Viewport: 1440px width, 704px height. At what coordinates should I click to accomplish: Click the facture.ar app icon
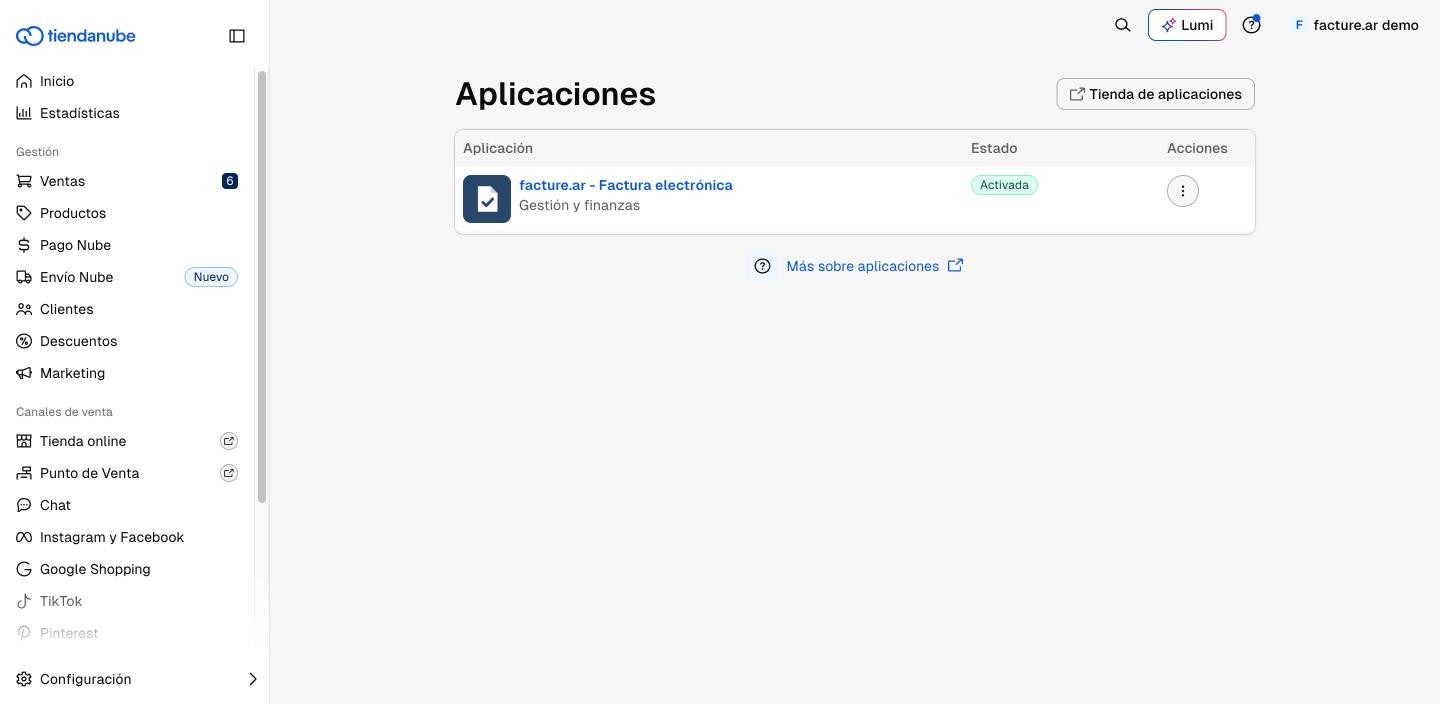coord(487,198)
